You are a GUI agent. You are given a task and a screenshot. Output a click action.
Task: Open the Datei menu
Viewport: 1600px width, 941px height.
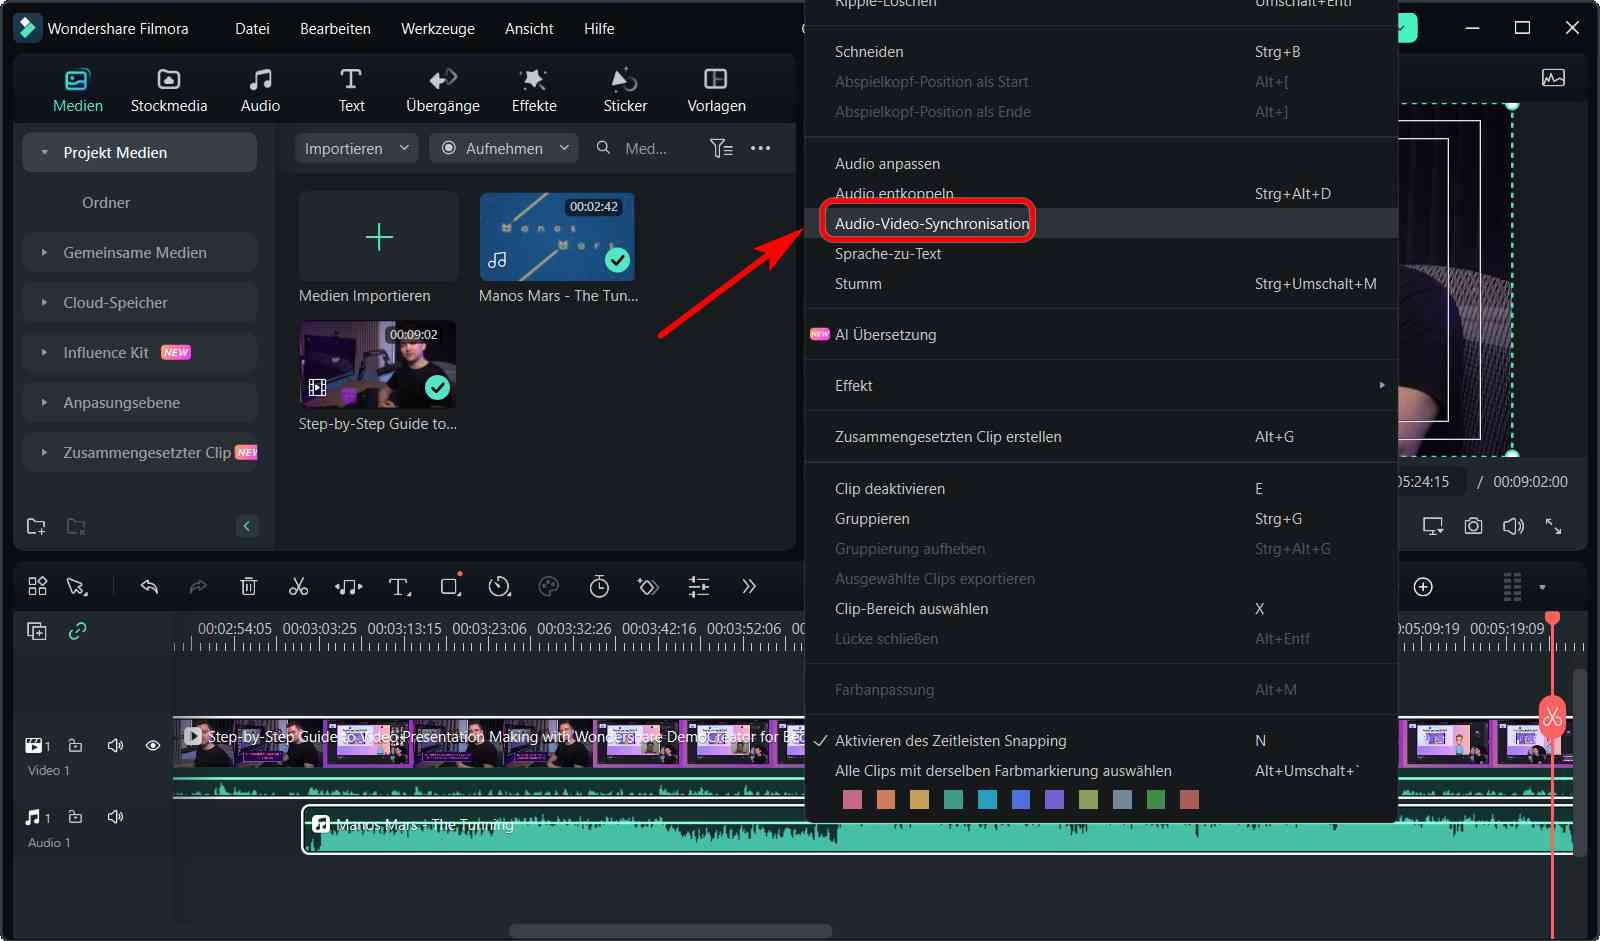tap(252, 28)
